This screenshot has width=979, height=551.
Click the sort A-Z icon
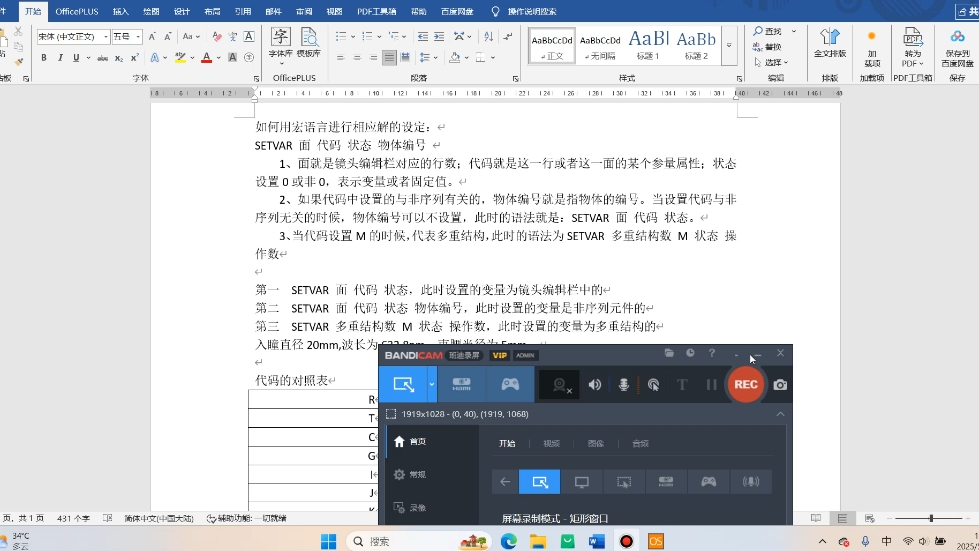[x=488, y=37]
